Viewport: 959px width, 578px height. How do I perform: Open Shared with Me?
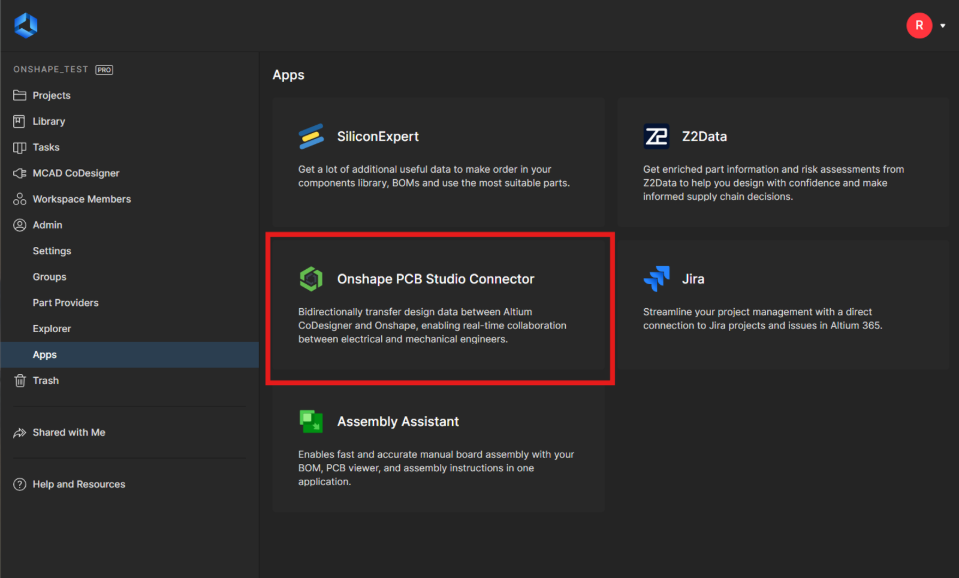click(x=68, y=432)
